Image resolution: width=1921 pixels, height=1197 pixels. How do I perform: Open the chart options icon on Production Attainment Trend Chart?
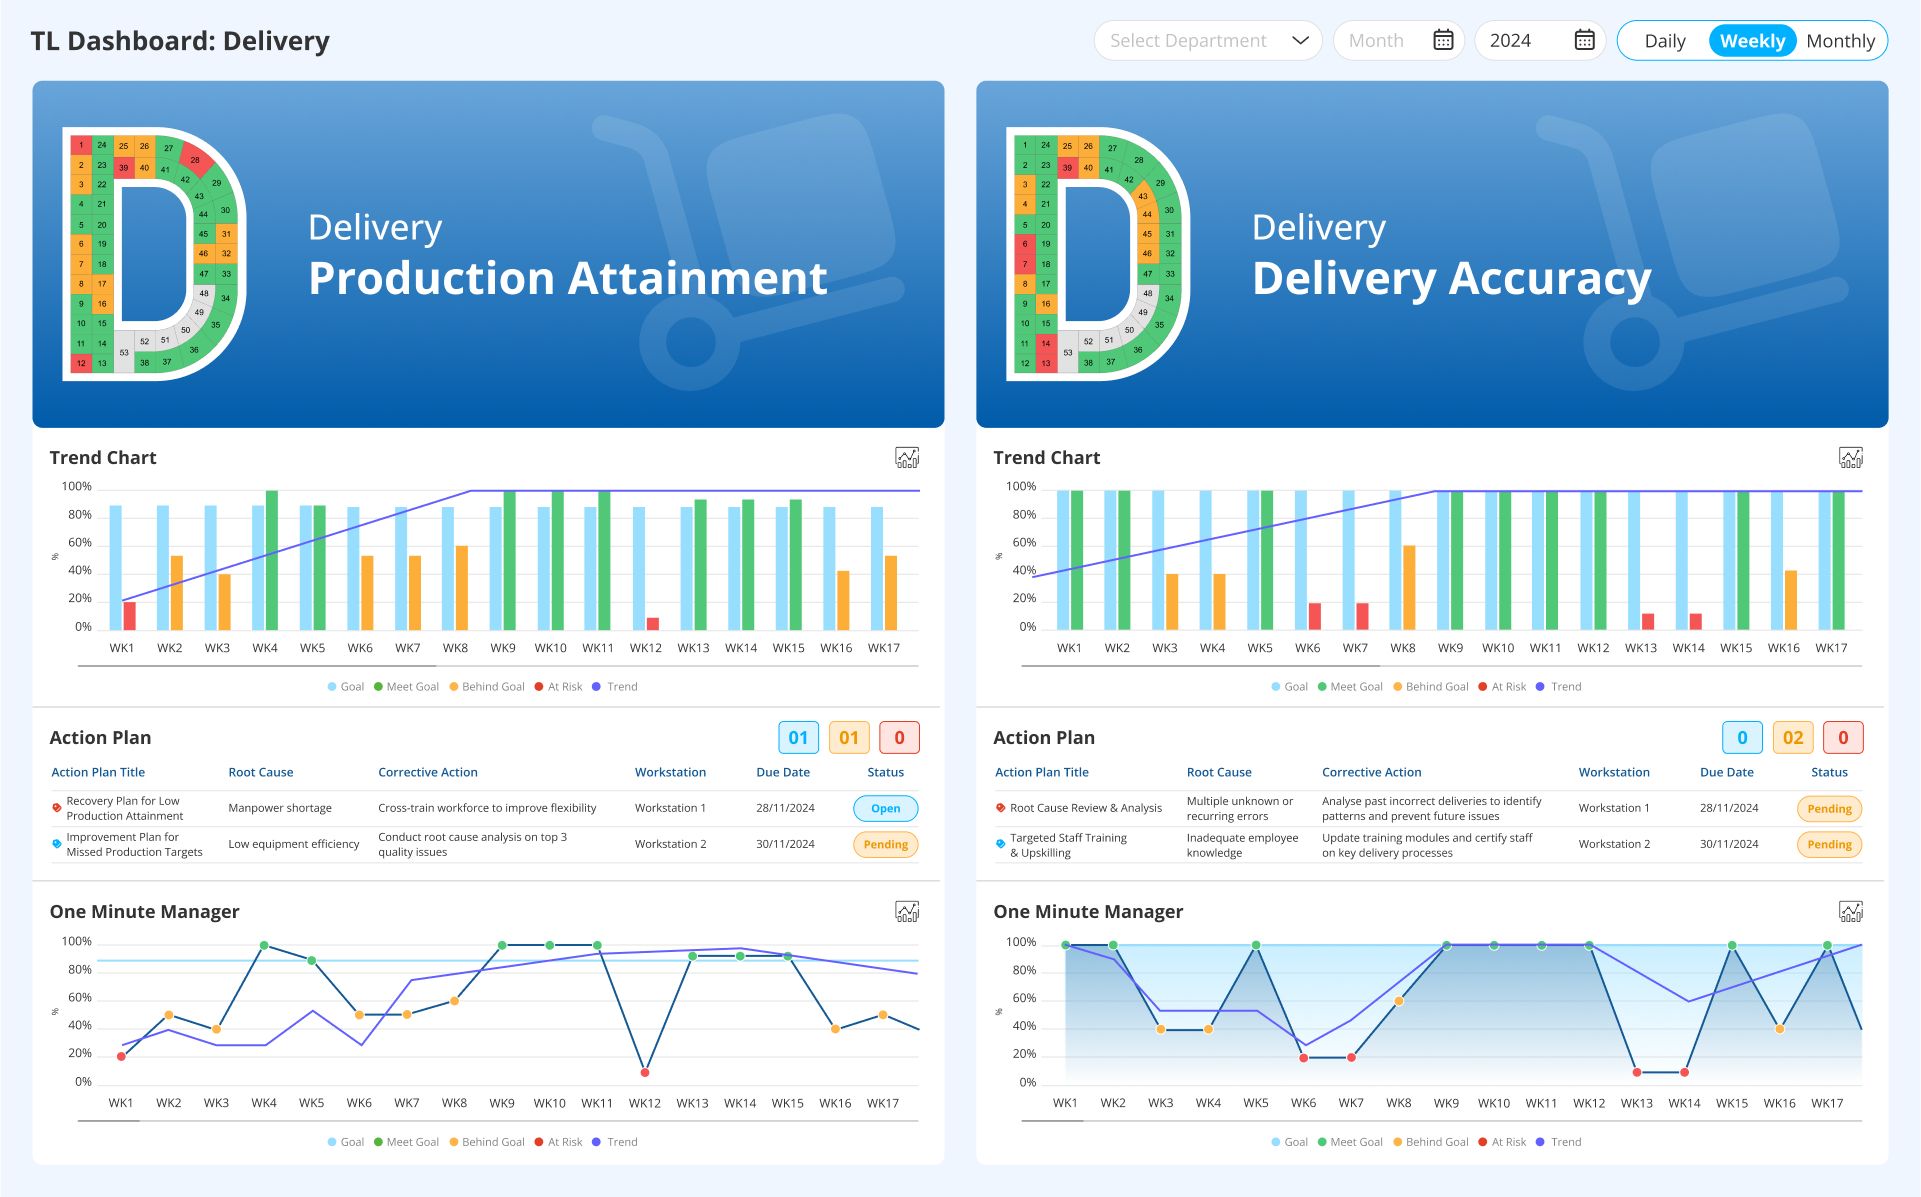pos(906,458)
